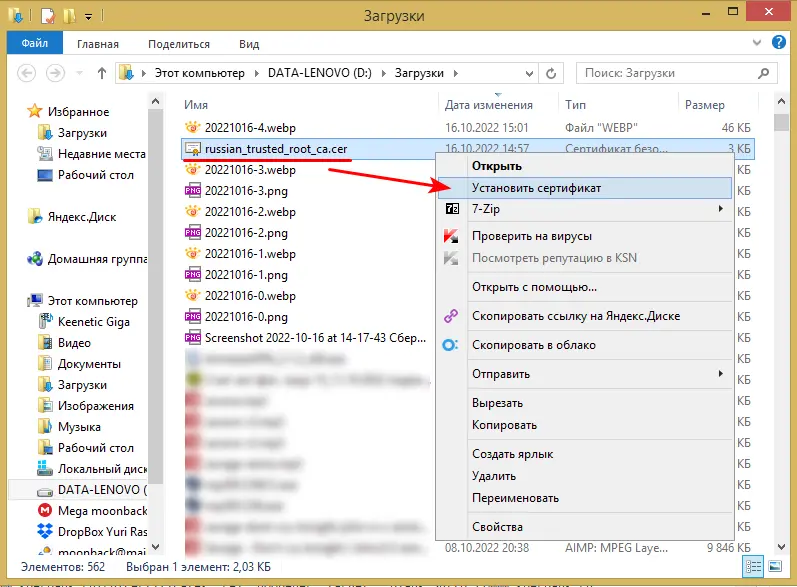Select Изображения in the sidebar
The image size is (797, 587).
coord(96,406)
